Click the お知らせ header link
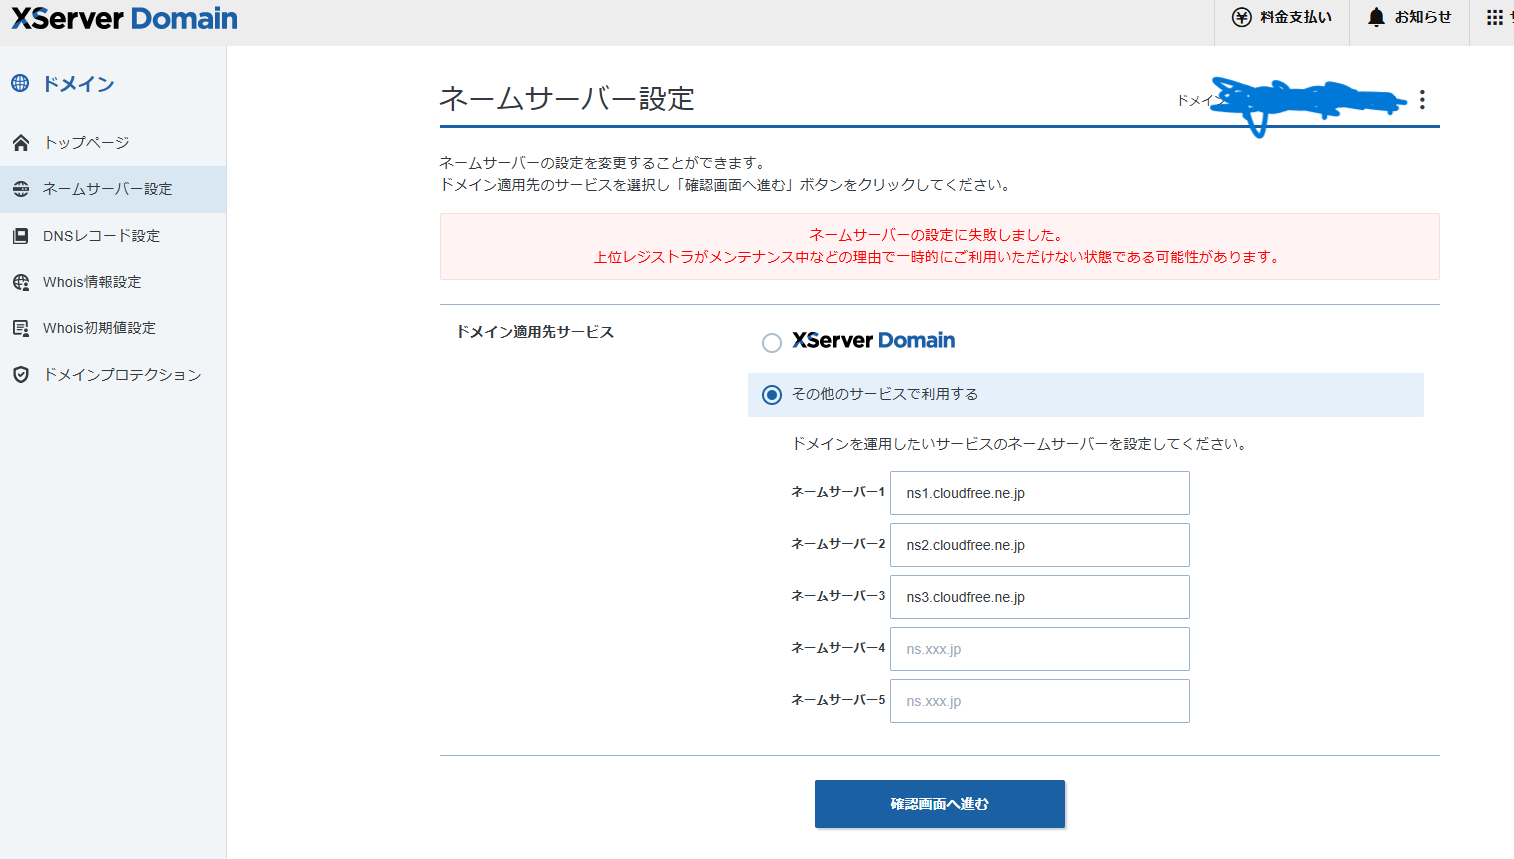 pos(1409,17)
